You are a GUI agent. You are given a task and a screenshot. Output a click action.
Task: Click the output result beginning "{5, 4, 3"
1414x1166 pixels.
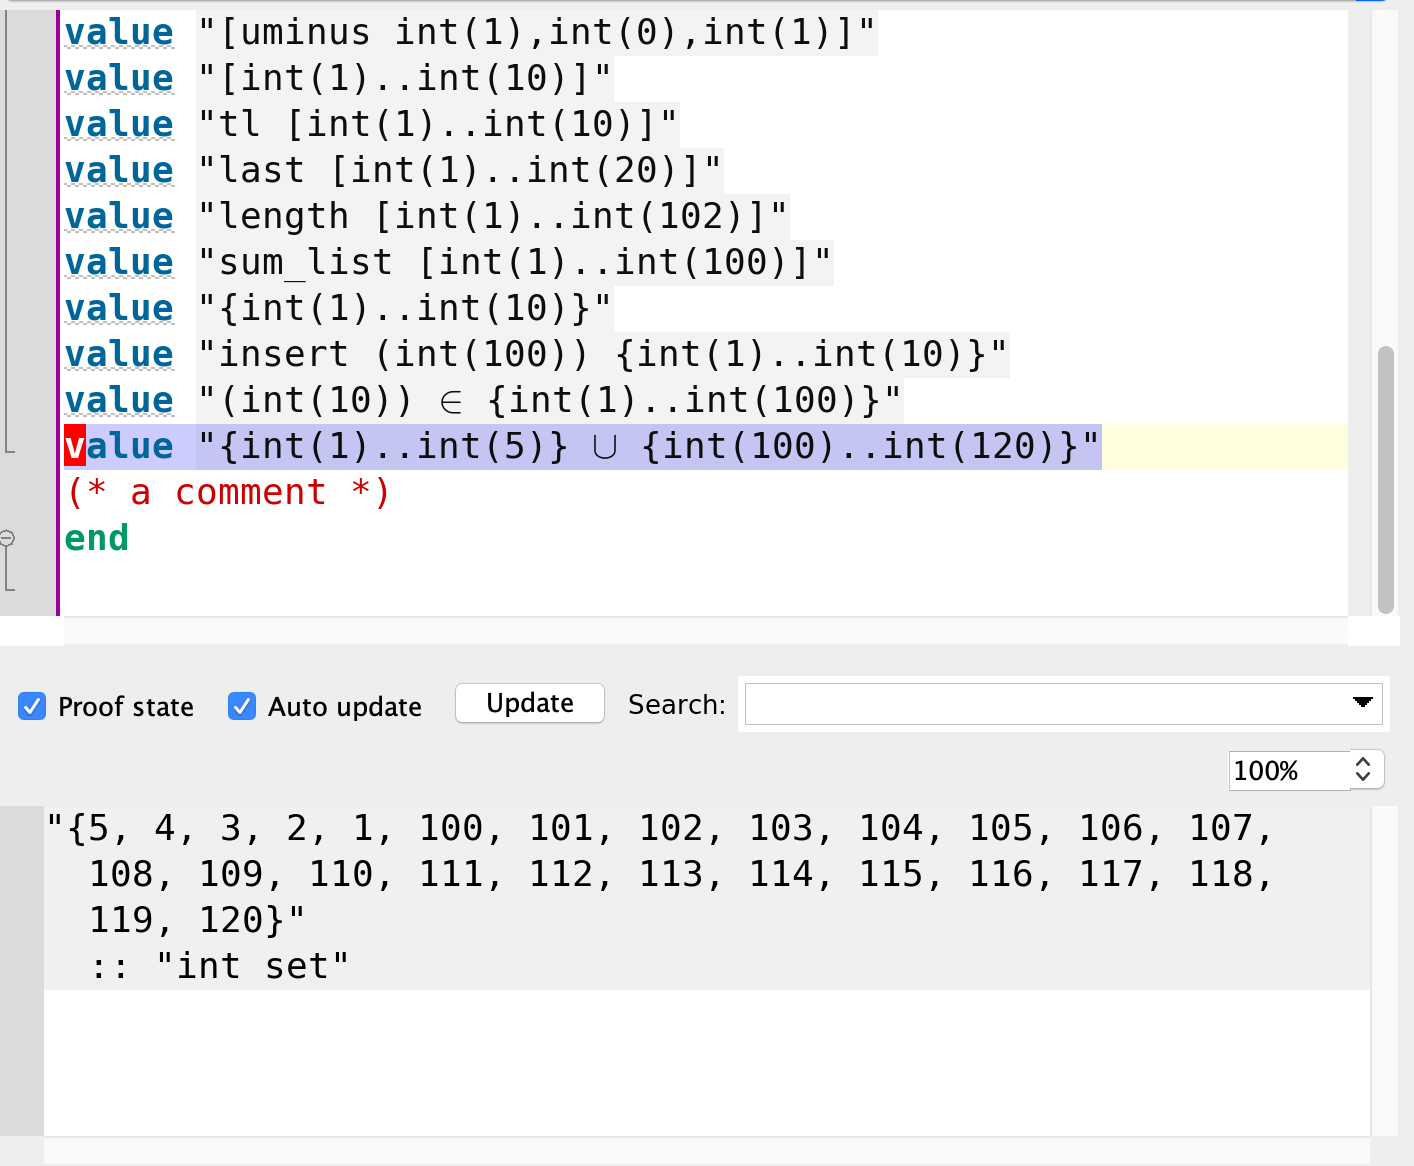660,829
